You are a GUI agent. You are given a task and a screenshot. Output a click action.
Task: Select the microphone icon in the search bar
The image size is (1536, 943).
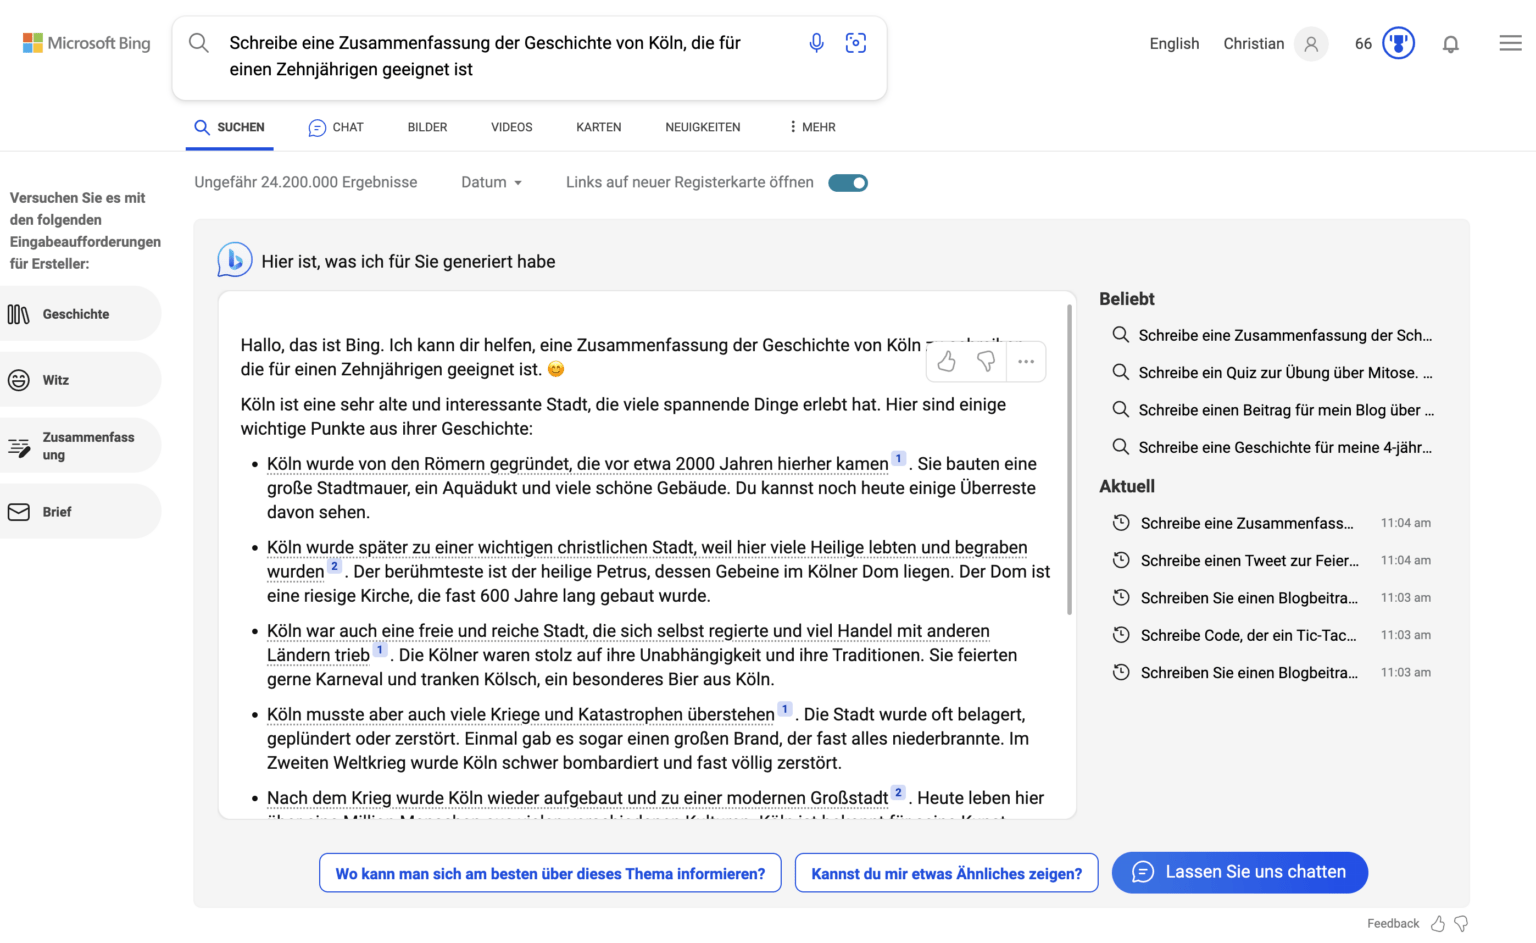(x=816, y=42)
